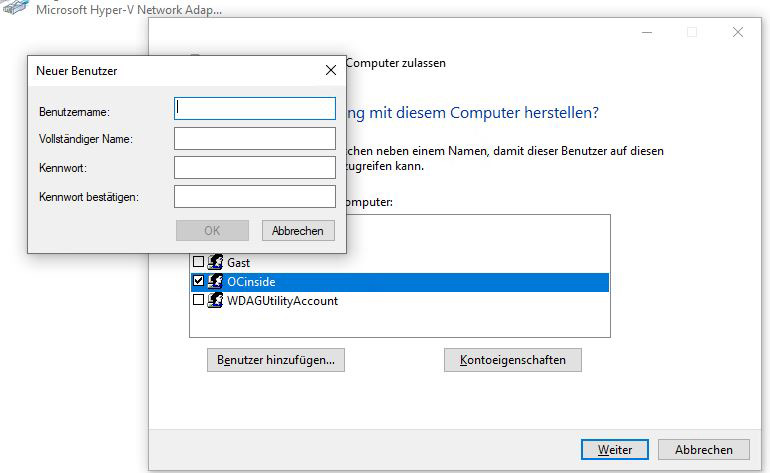Image resolution: width=770 pixels, height=473 pixels.
Task: Continue with the Weiter button
Action: coord(615,449)
